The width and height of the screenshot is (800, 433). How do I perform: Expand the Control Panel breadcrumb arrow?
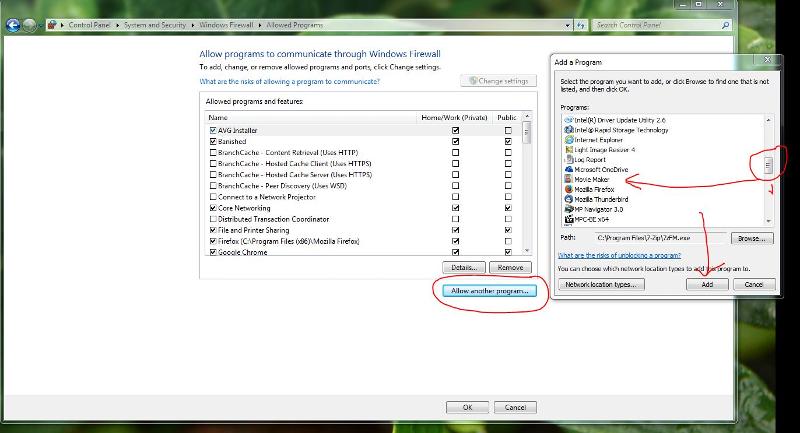[117, 24]
